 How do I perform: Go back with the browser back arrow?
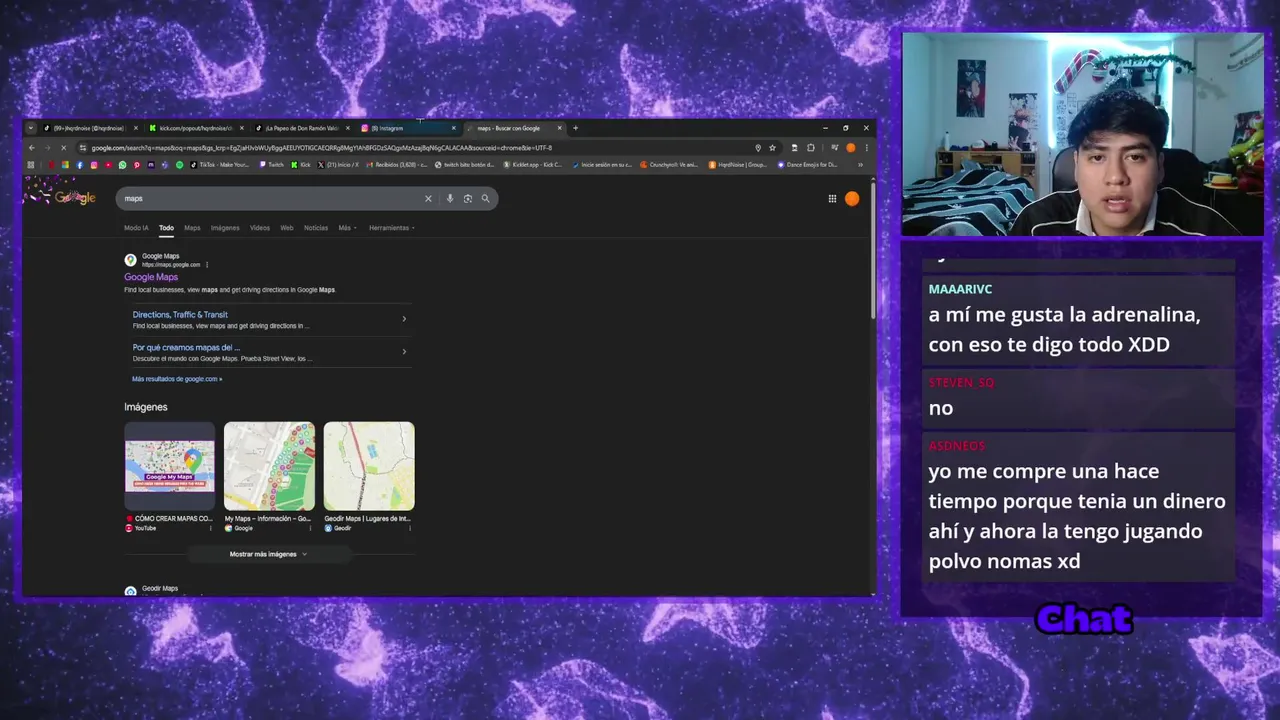click(x=31, y=148)
